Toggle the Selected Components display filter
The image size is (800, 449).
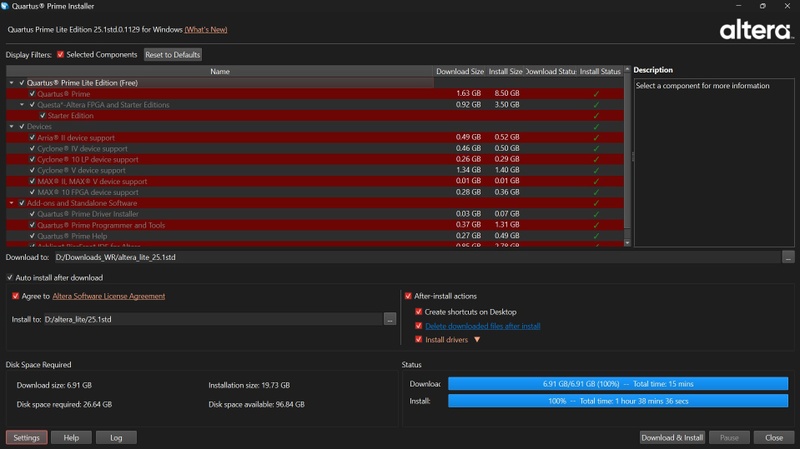(x=60, y=55)
